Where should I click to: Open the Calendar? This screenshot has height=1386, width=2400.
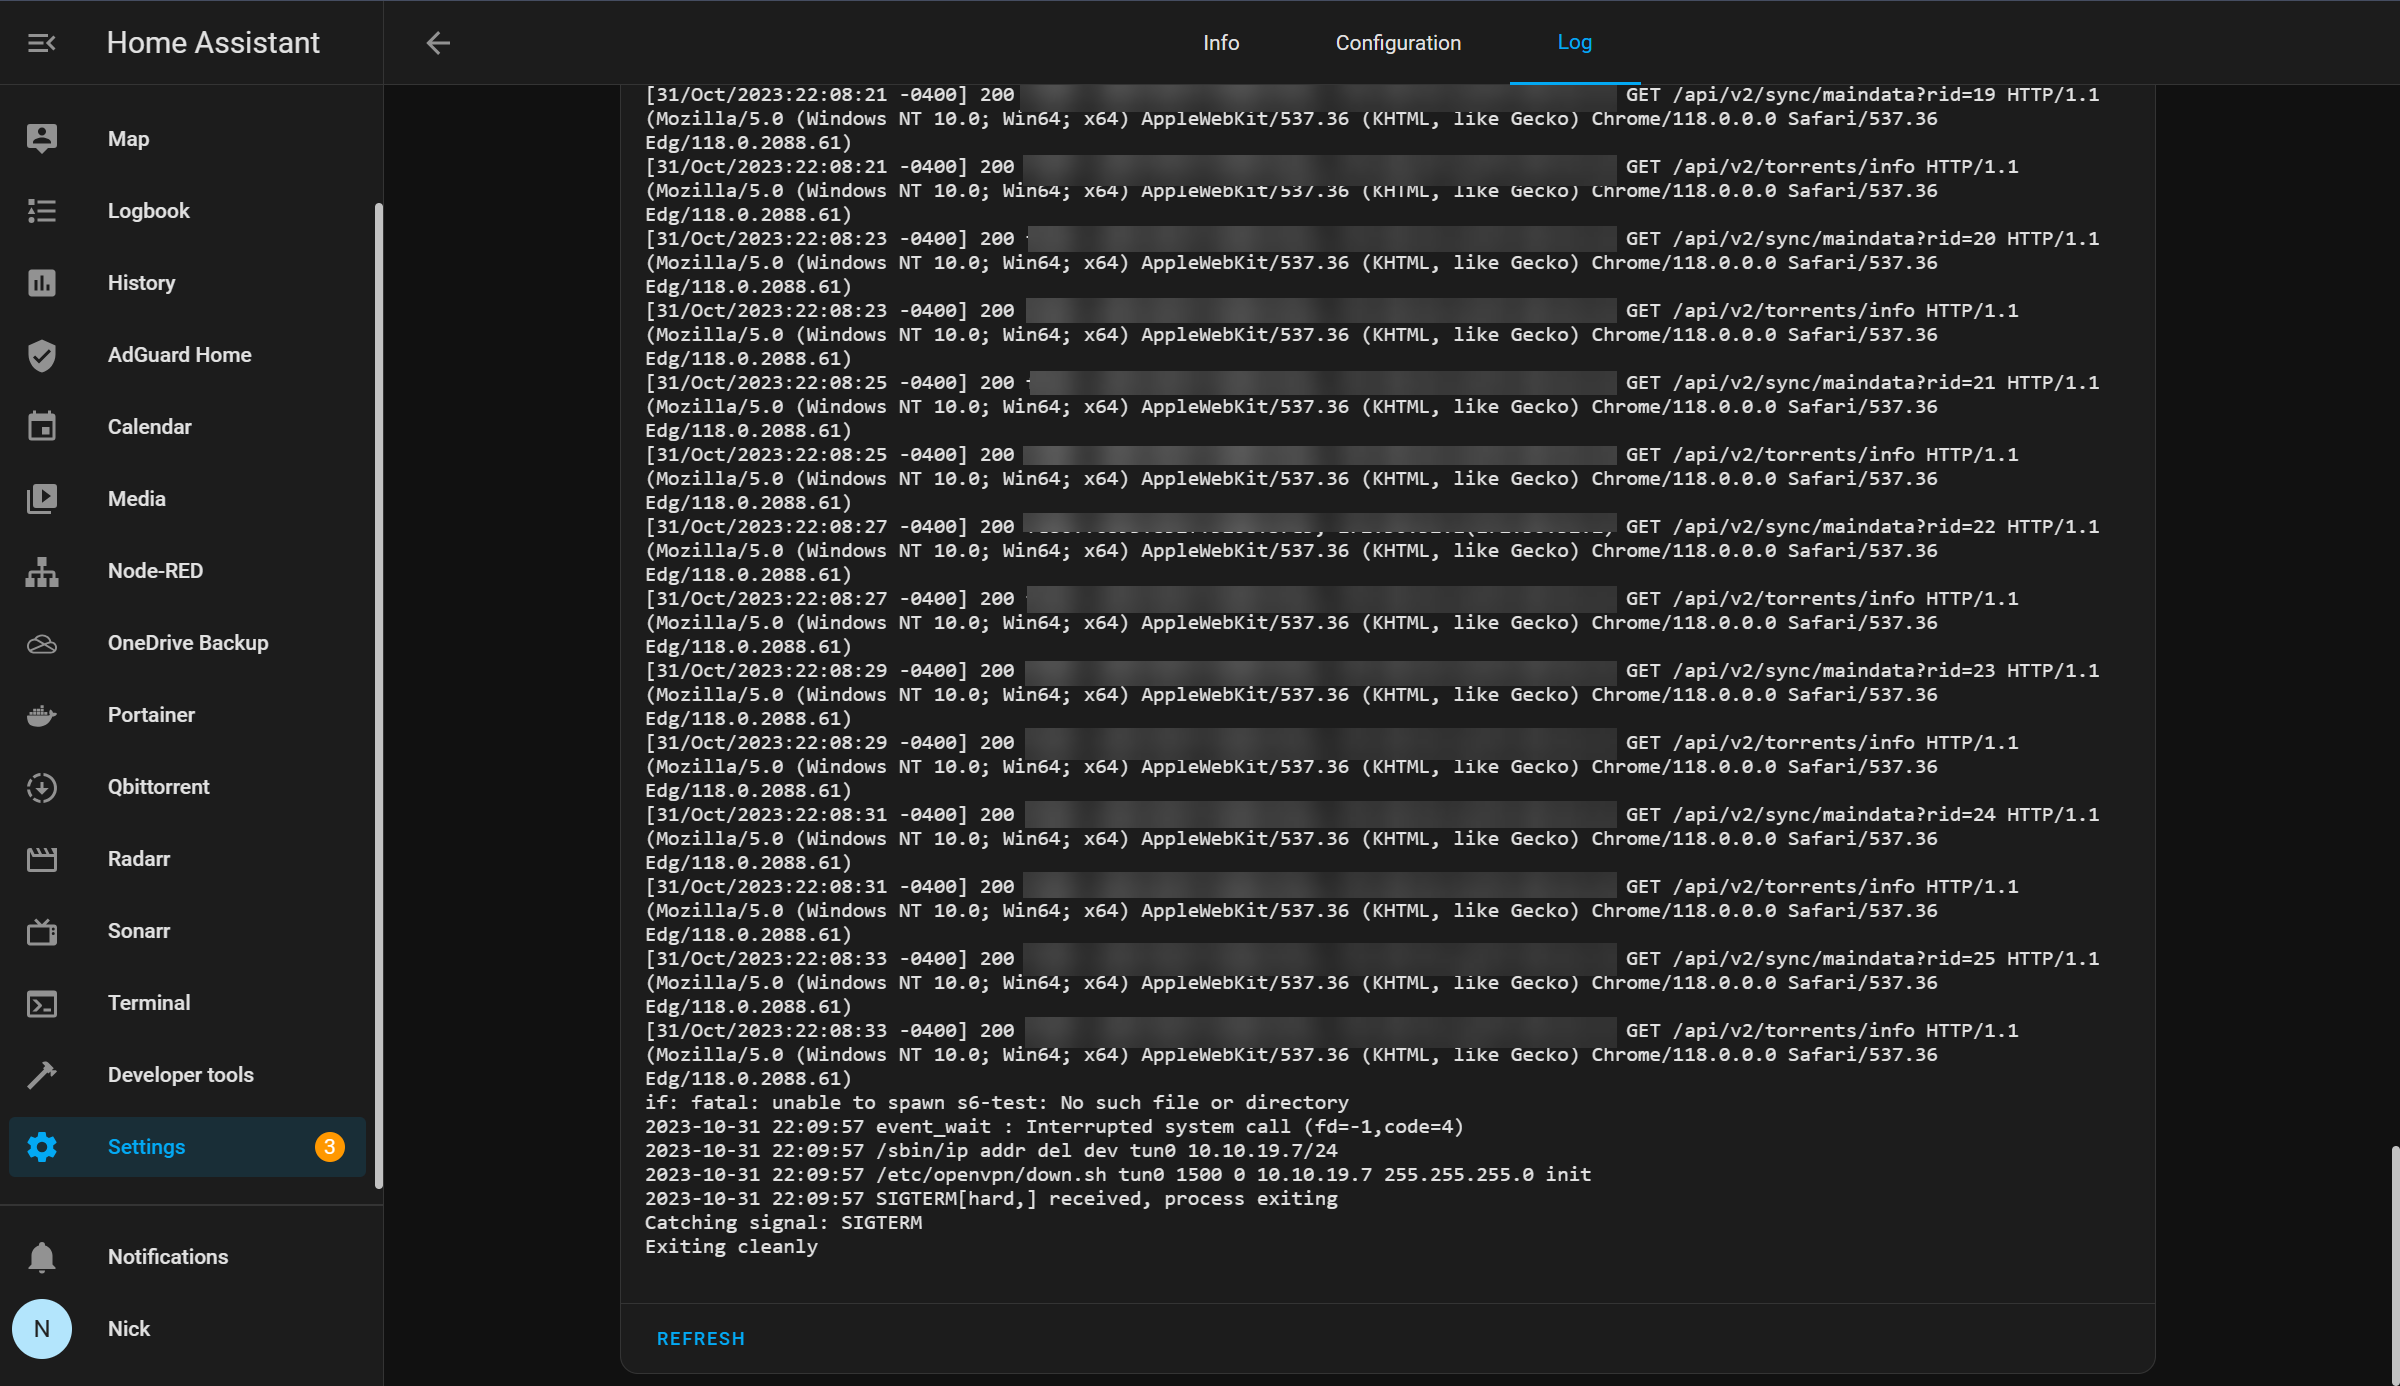coord(149,426)
